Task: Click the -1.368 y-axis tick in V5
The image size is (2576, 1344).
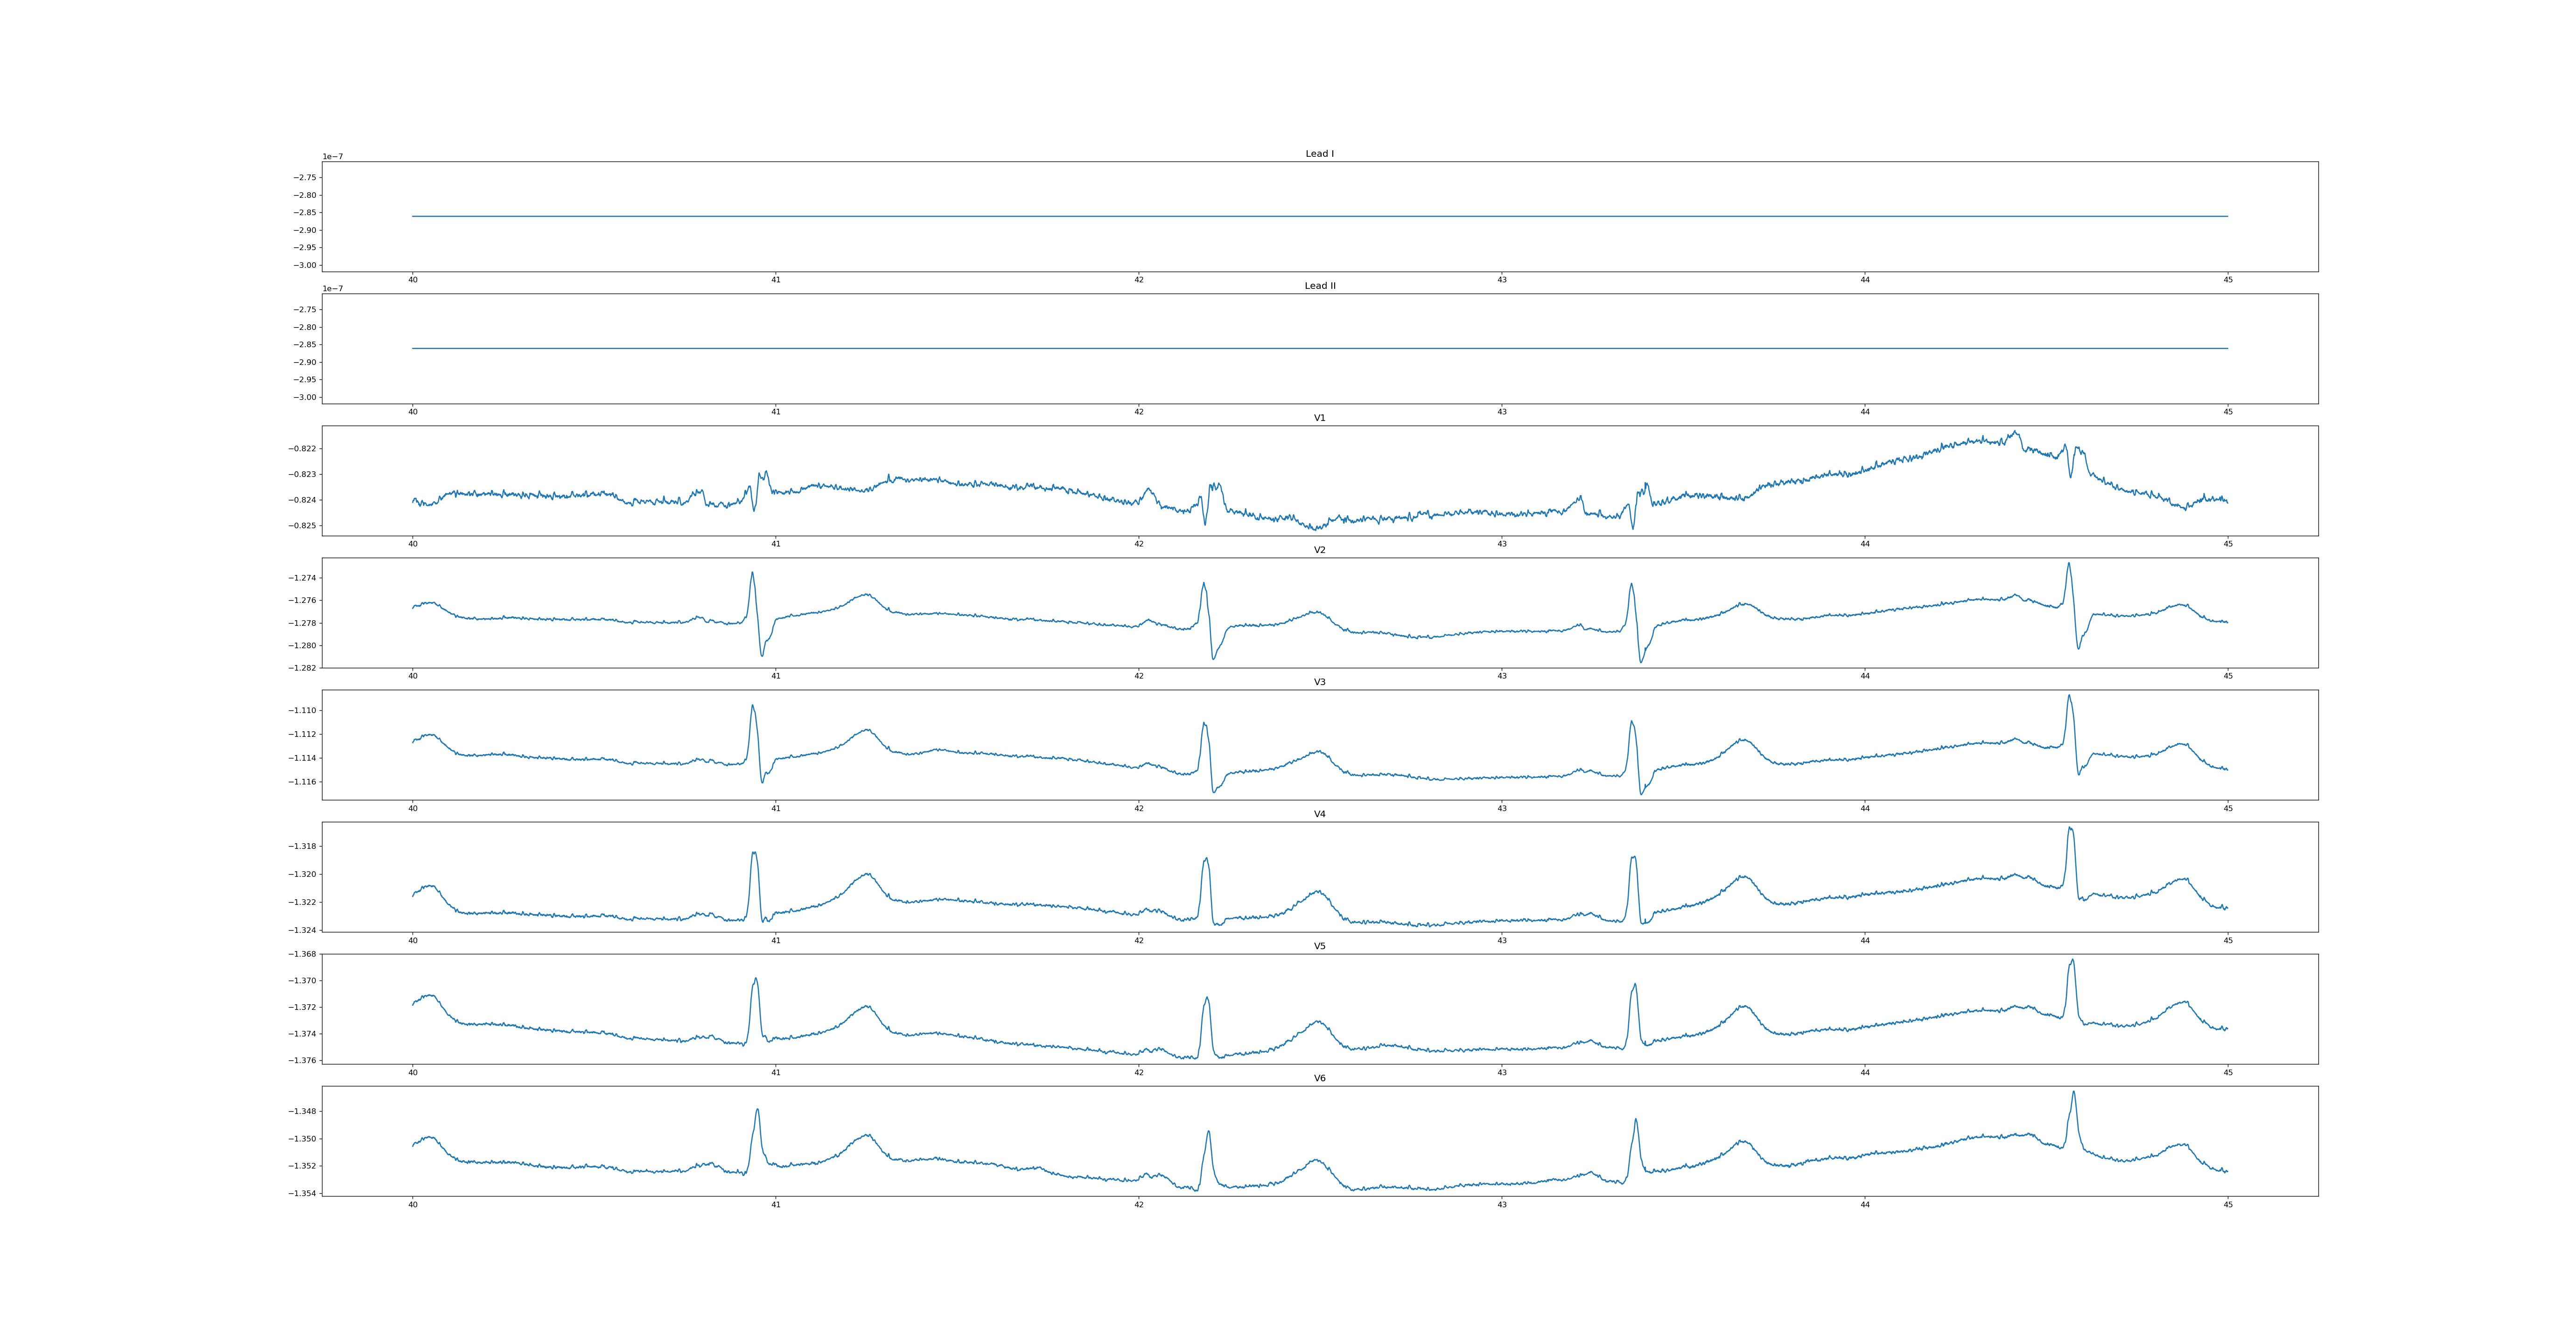Action: click(302, 954)
